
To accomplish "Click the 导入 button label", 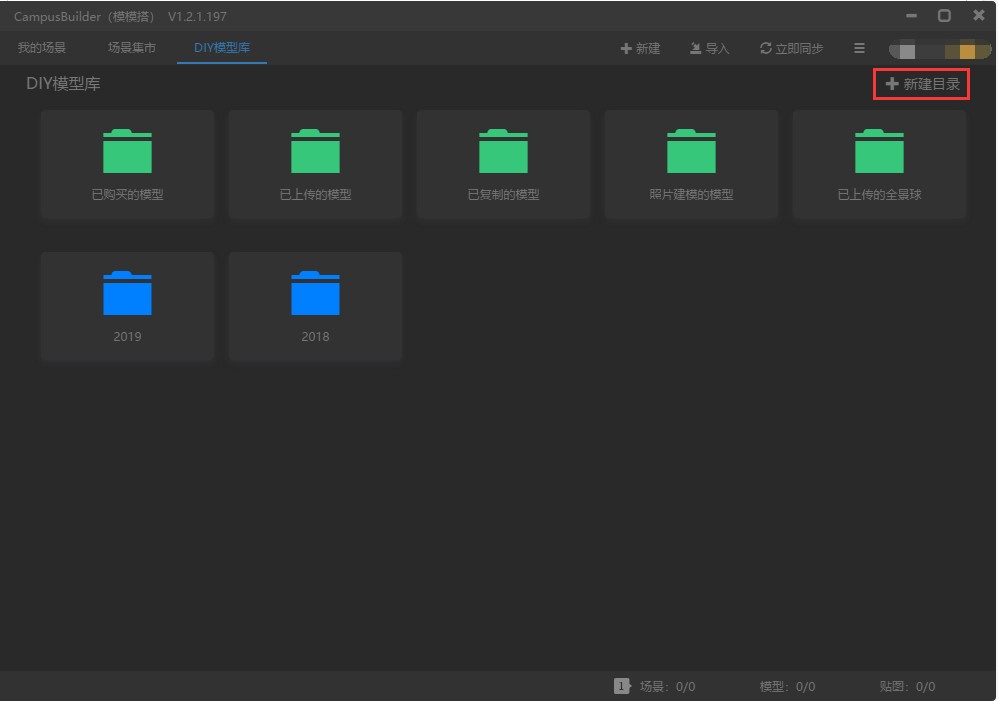I will pos(717,48).
